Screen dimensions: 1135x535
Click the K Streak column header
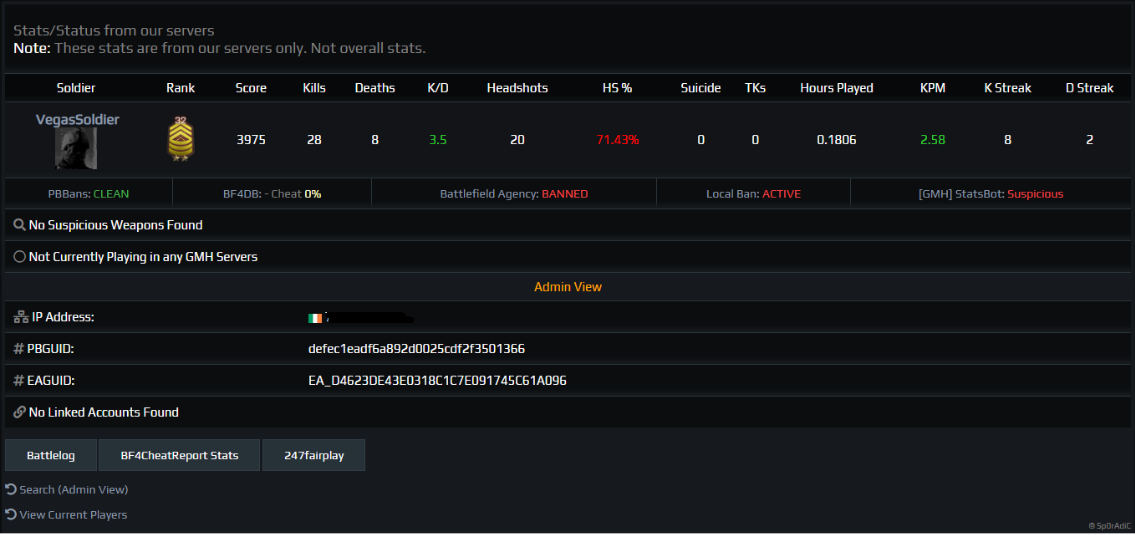click(x=1008, y=88)
